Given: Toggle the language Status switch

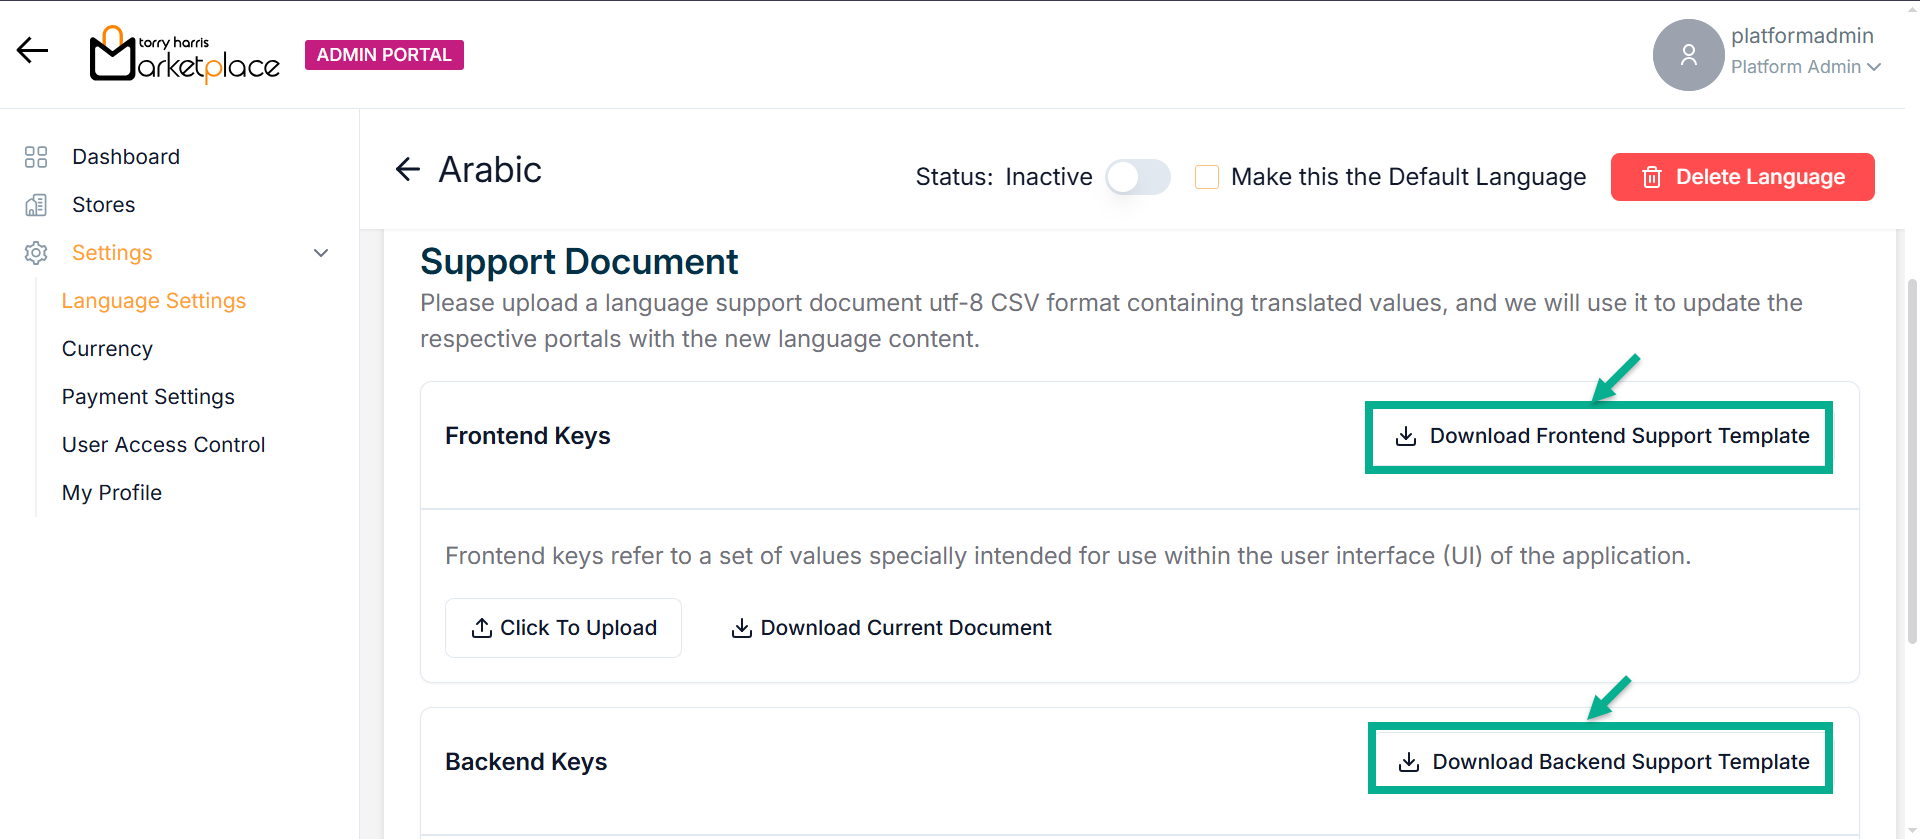Looking at the screenshot, I should tap(1138, 177).
